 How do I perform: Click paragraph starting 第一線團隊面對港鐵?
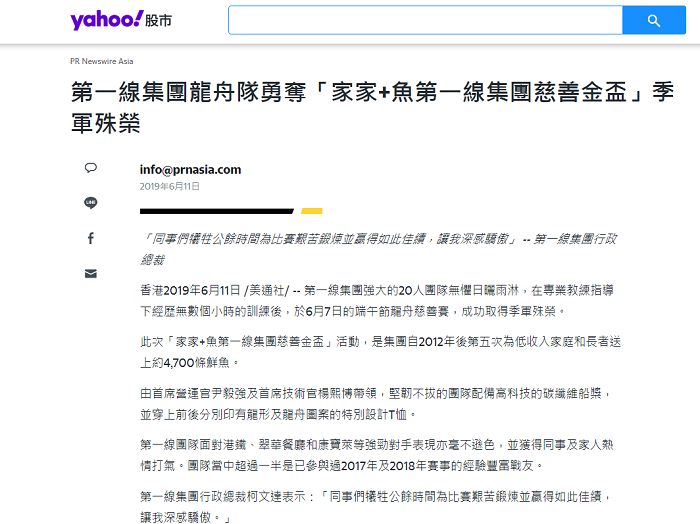(377, 455)
